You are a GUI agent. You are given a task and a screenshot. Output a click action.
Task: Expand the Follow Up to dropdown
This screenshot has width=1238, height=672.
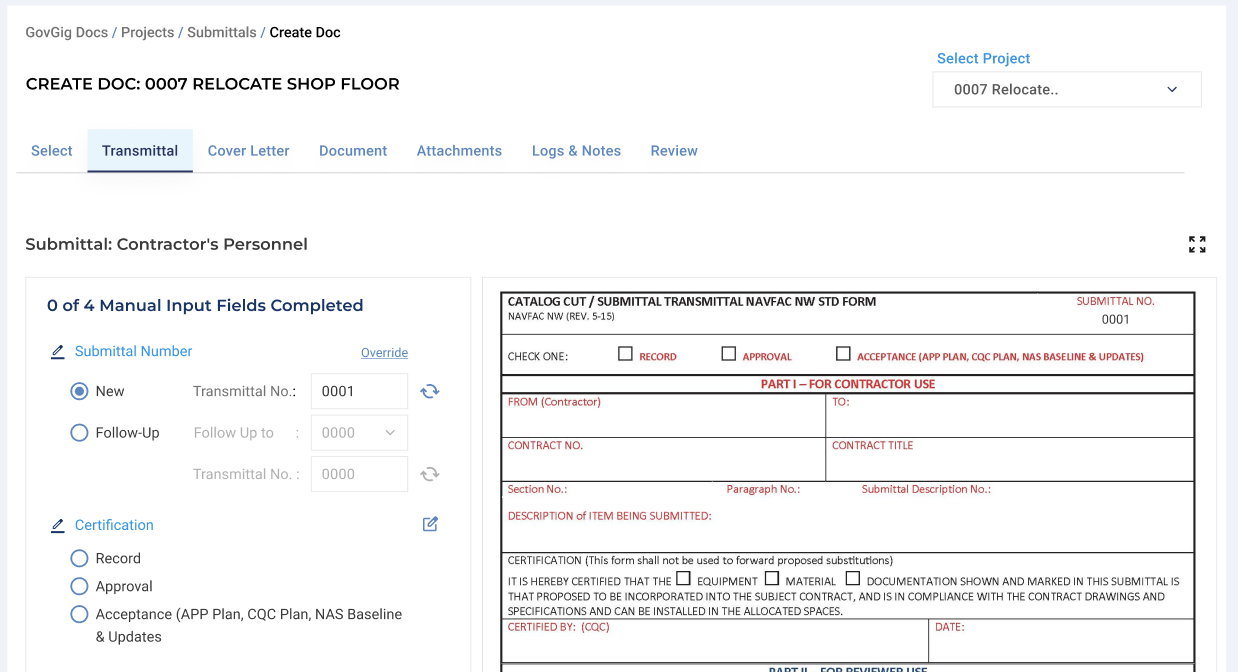pyautogui.click(x=359, y=433)
